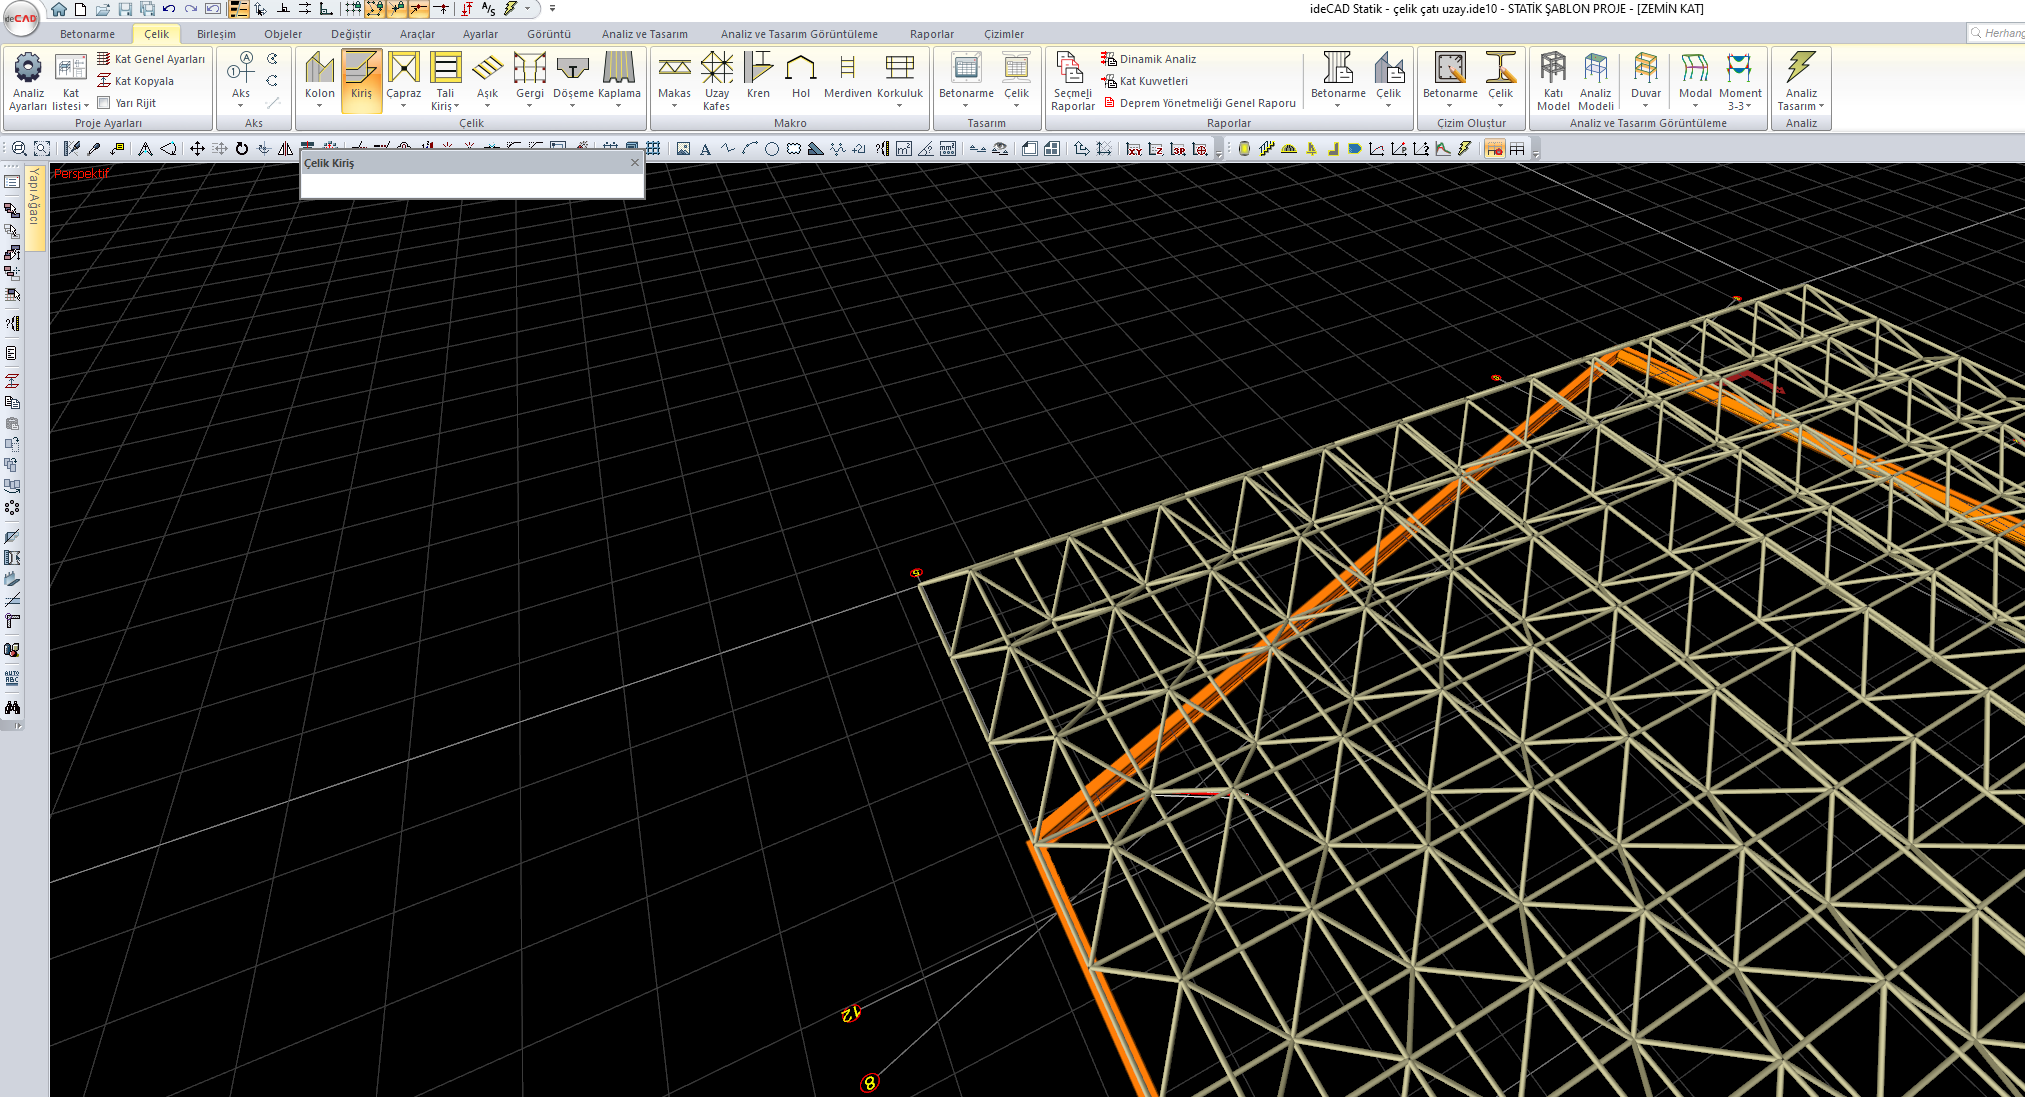Viewport: 2025px width, 1097px height.
Task: Expand the left sidebar overflow arrow
Action: pyautogui.click(x=18, y=726)
